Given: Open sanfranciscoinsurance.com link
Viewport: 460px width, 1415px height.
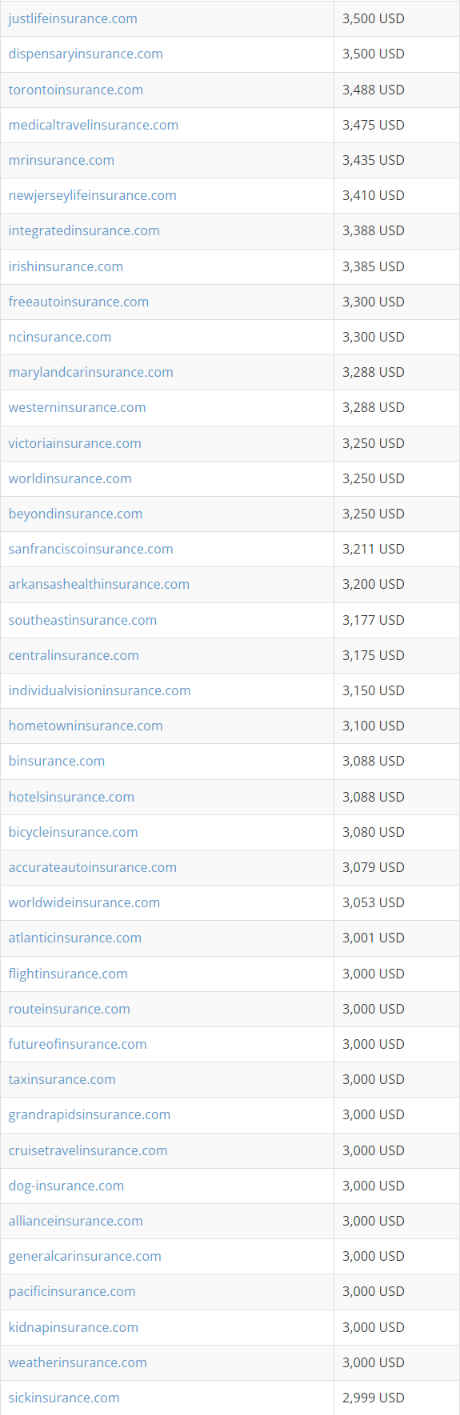Looking at the screenshot, I should [91, 549].
